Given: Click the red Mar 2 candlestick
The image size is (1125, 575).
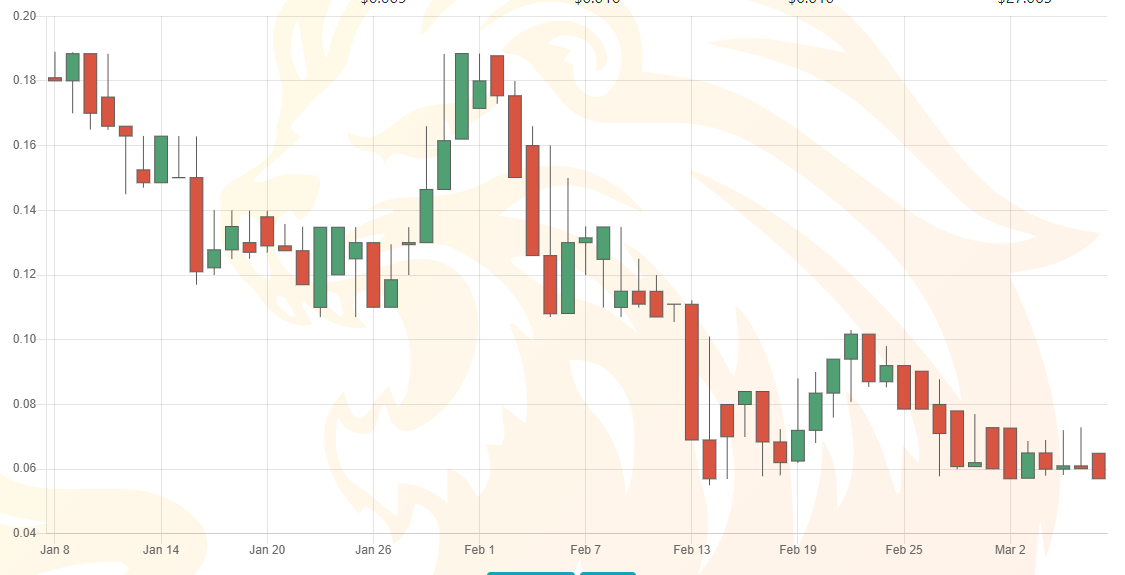Looking at the screenshot, I should pyautogui.click(x=1010, y=453).
